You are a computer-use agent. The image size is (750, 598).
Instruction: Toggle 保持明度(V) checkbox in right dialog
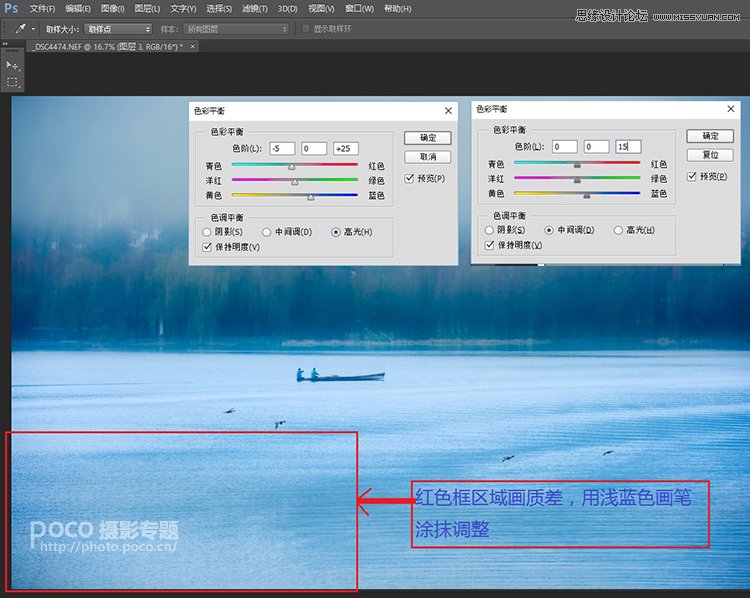[x=489, y=245]
